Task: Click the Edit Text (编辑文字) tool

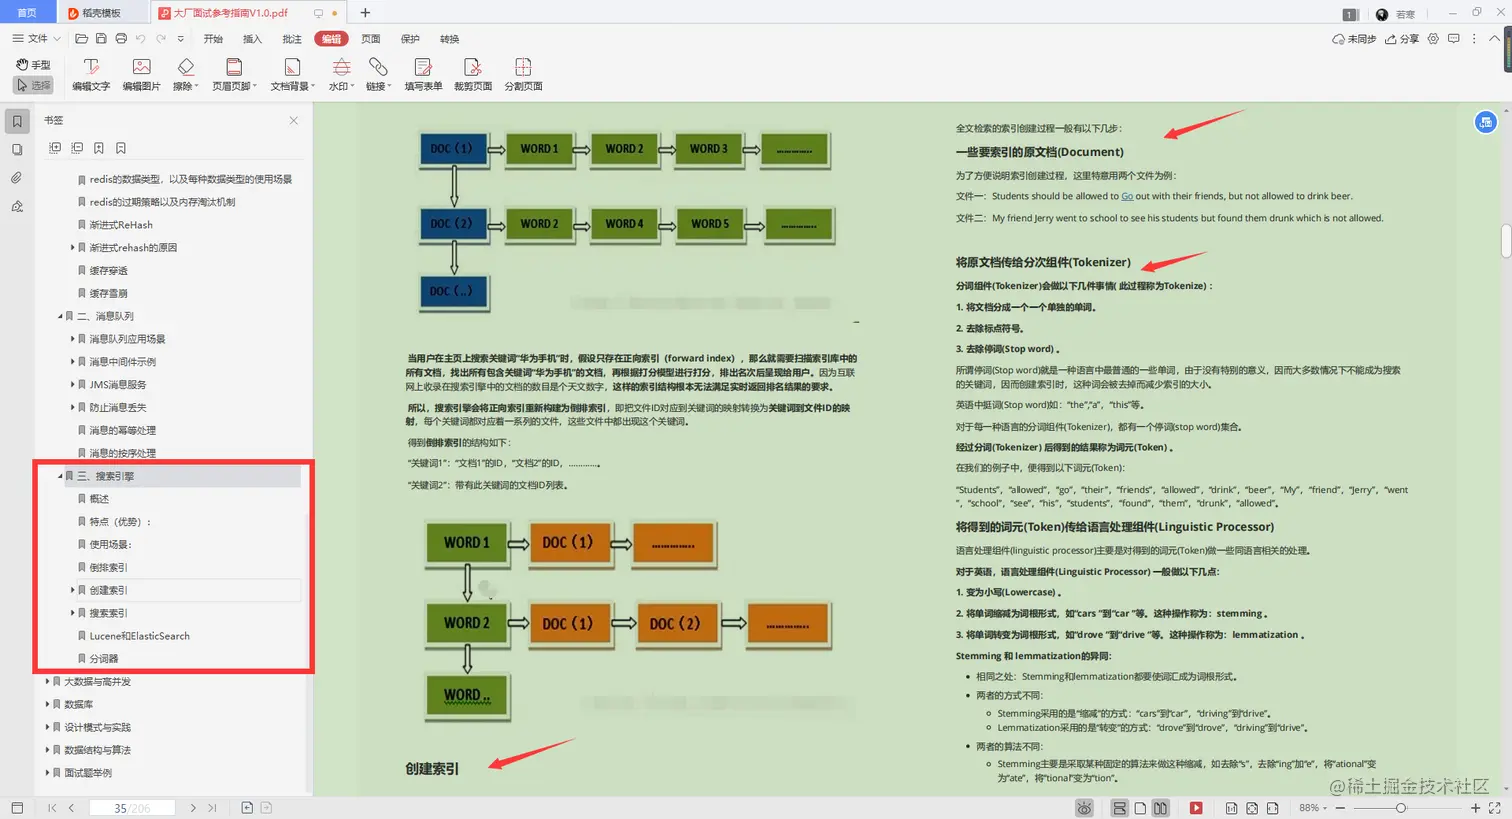Action: 91,74
